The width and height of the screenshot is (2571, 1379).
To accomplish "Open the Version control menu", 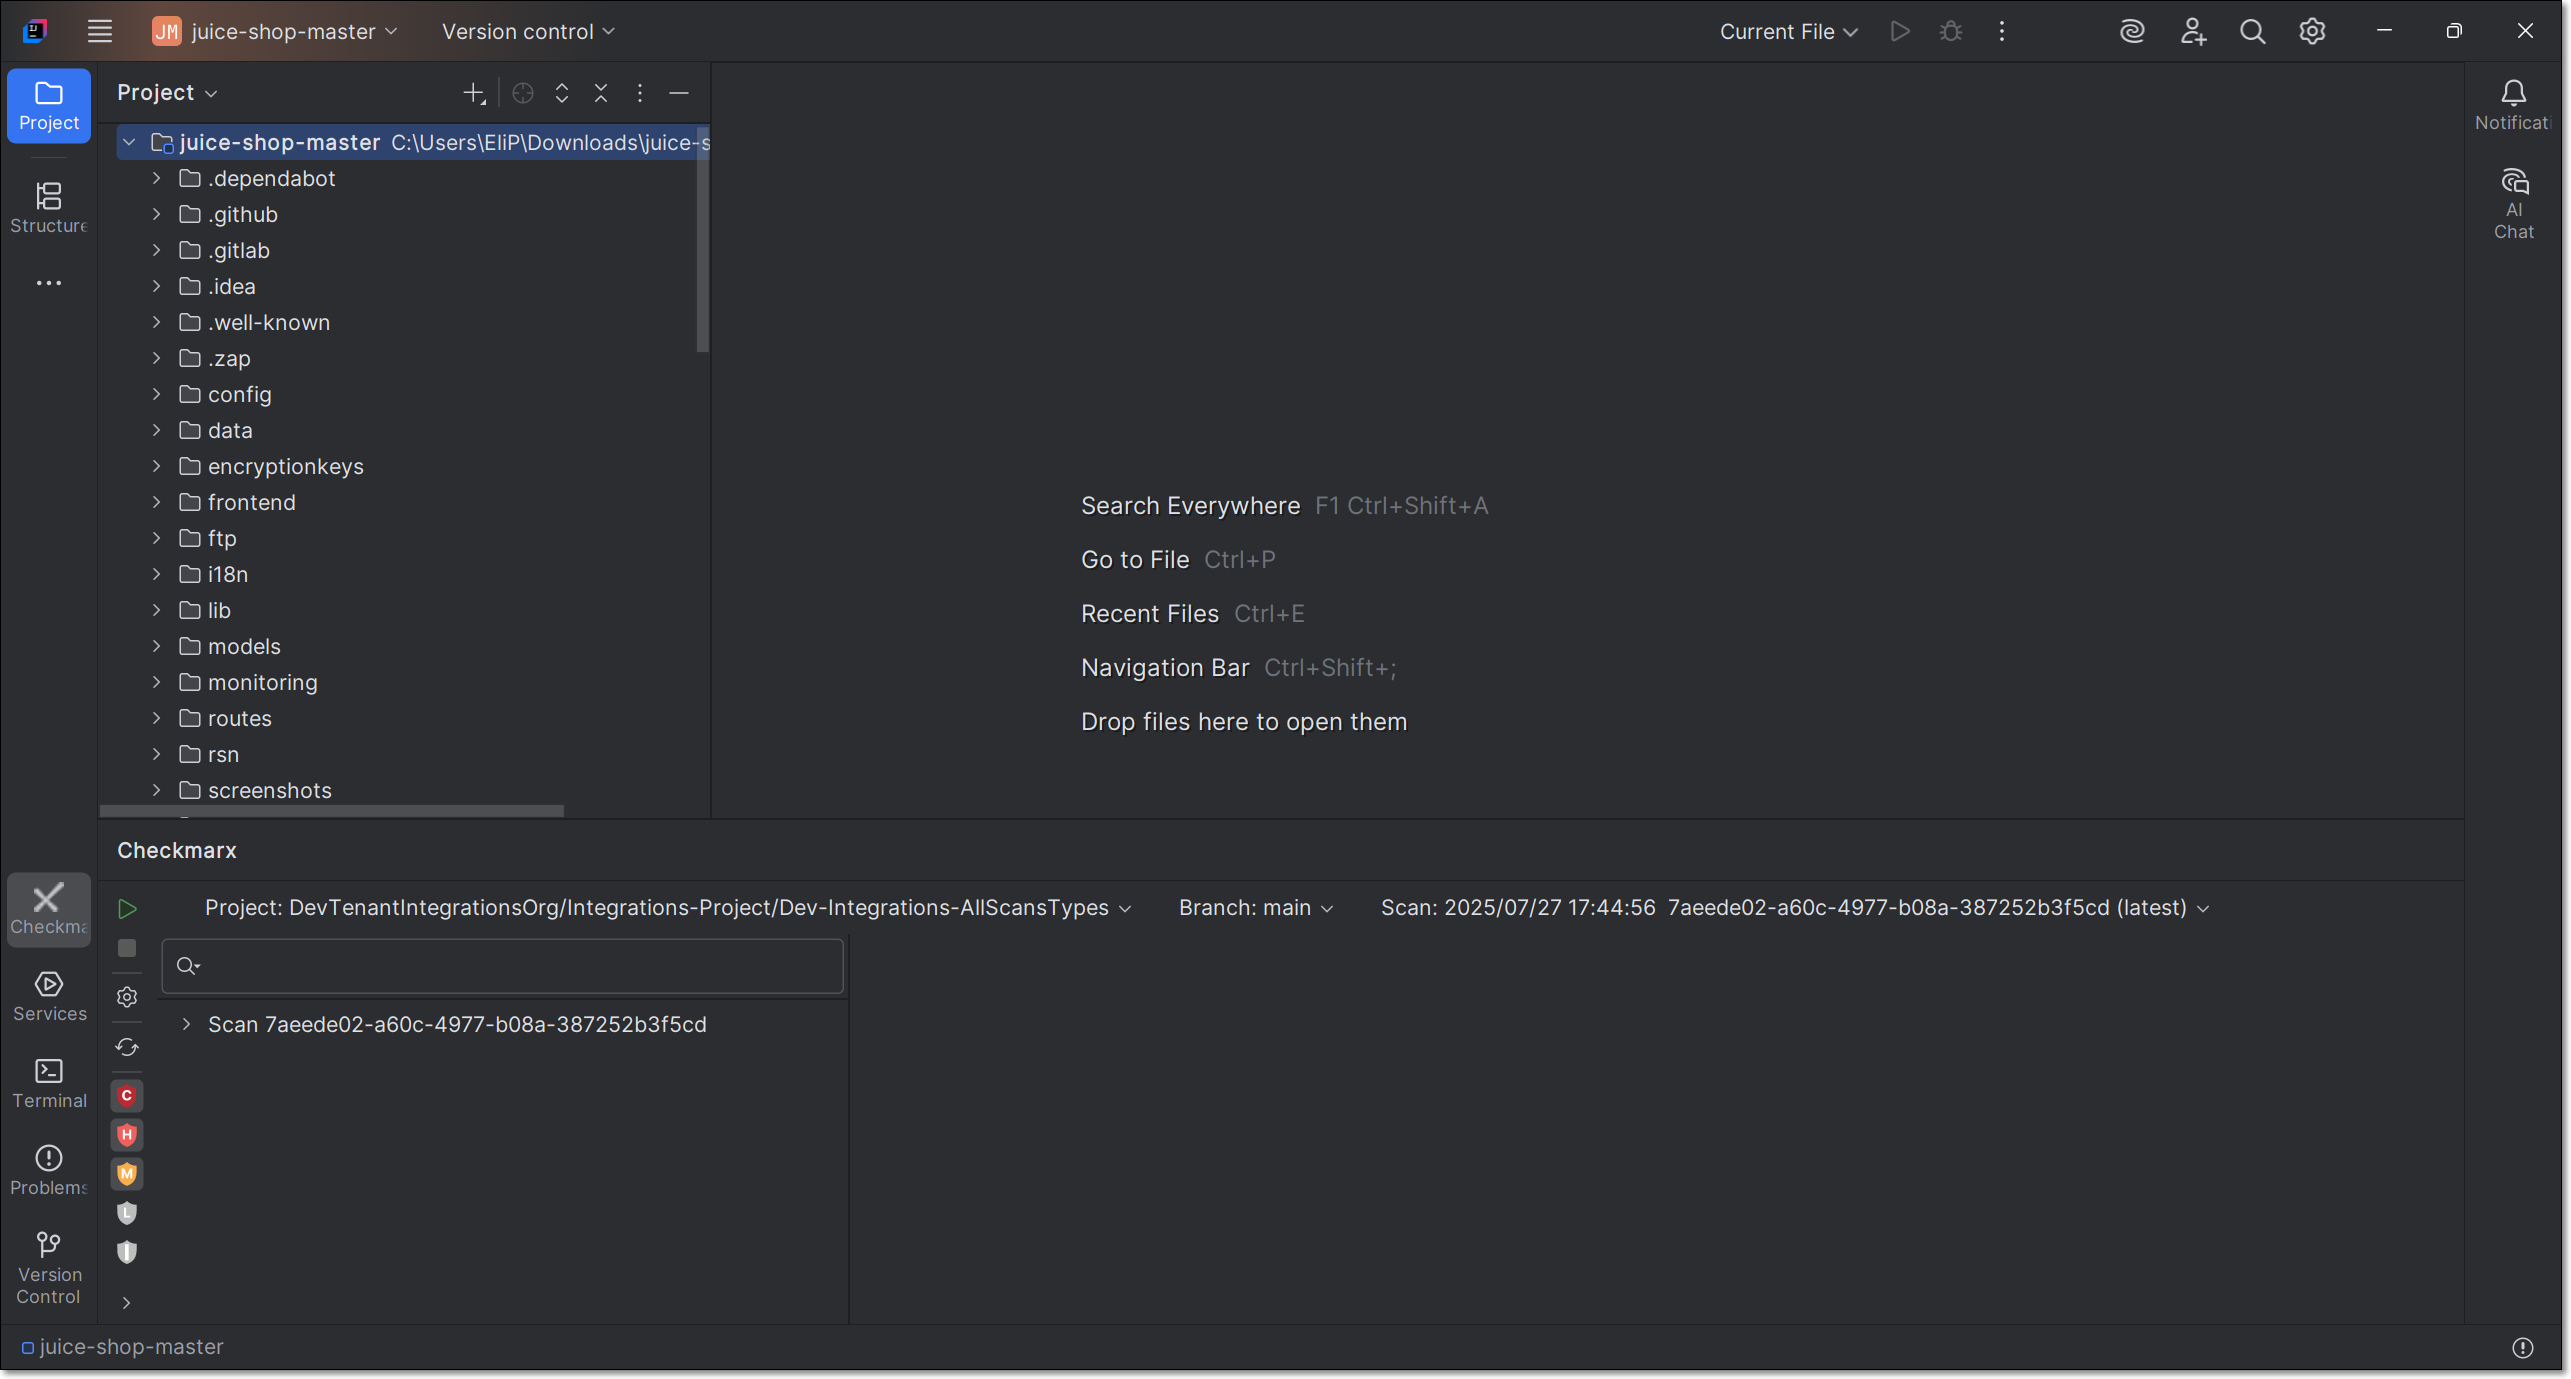I will click(527, 31).
